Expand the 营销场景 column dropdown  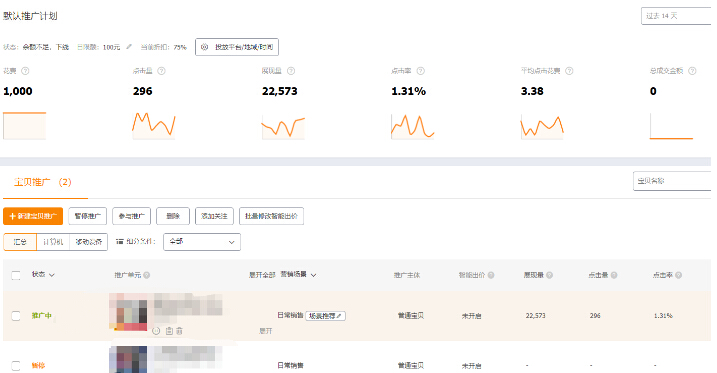313,275
